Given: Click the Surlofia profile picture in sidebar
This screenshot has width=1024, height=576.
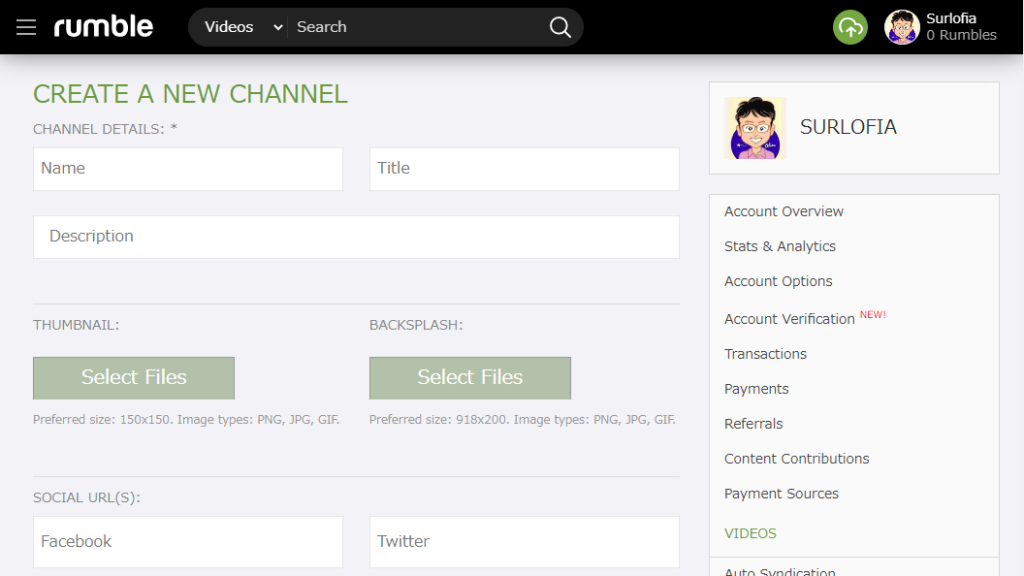Looking at the screenshot, I should point(755,128).
